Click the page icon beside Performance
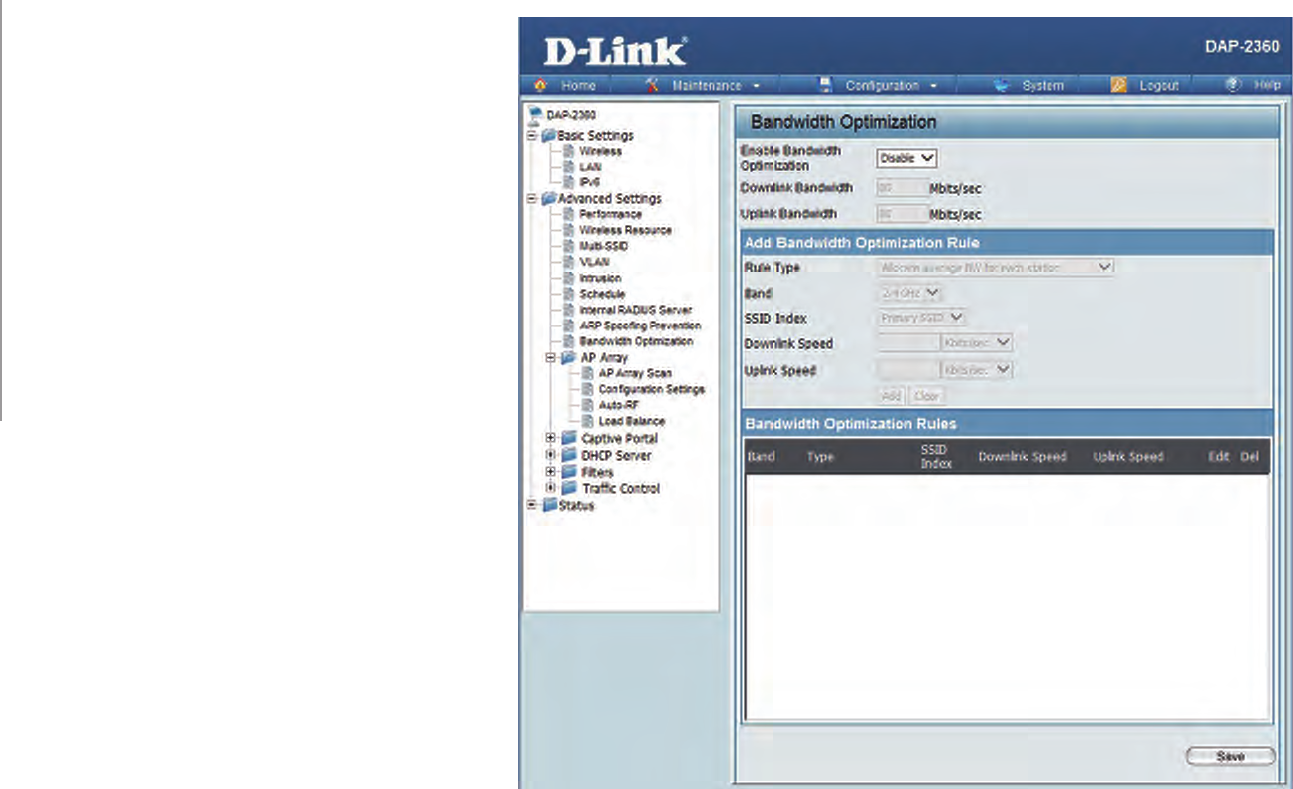 568,214
